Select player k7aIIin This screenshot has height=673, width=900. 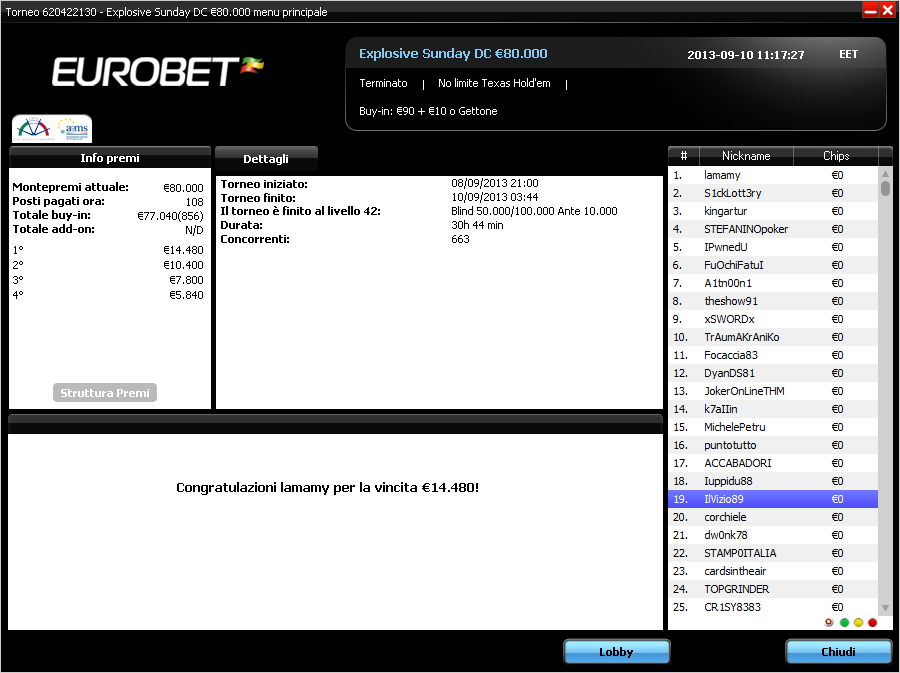click(773, 409)
